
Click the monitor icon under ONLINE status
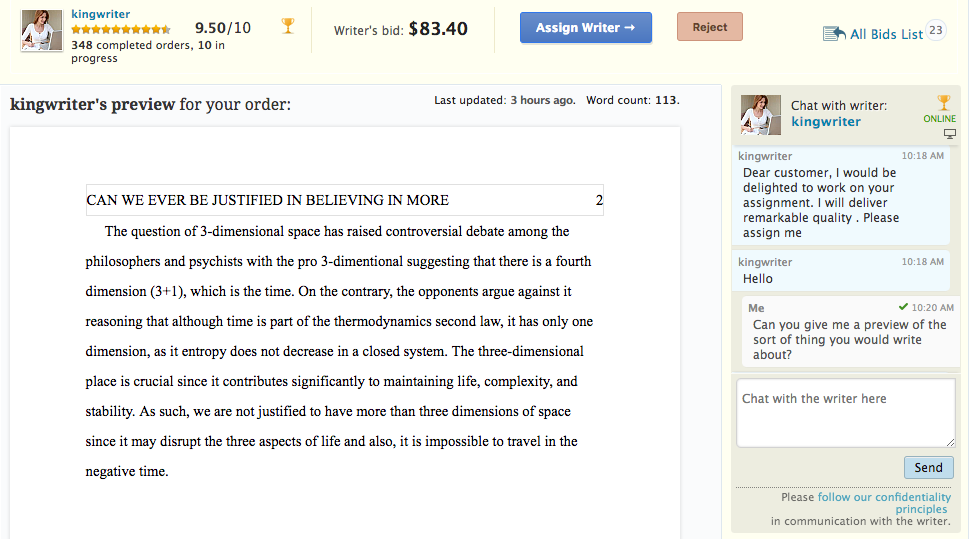(x=949, y=134)
